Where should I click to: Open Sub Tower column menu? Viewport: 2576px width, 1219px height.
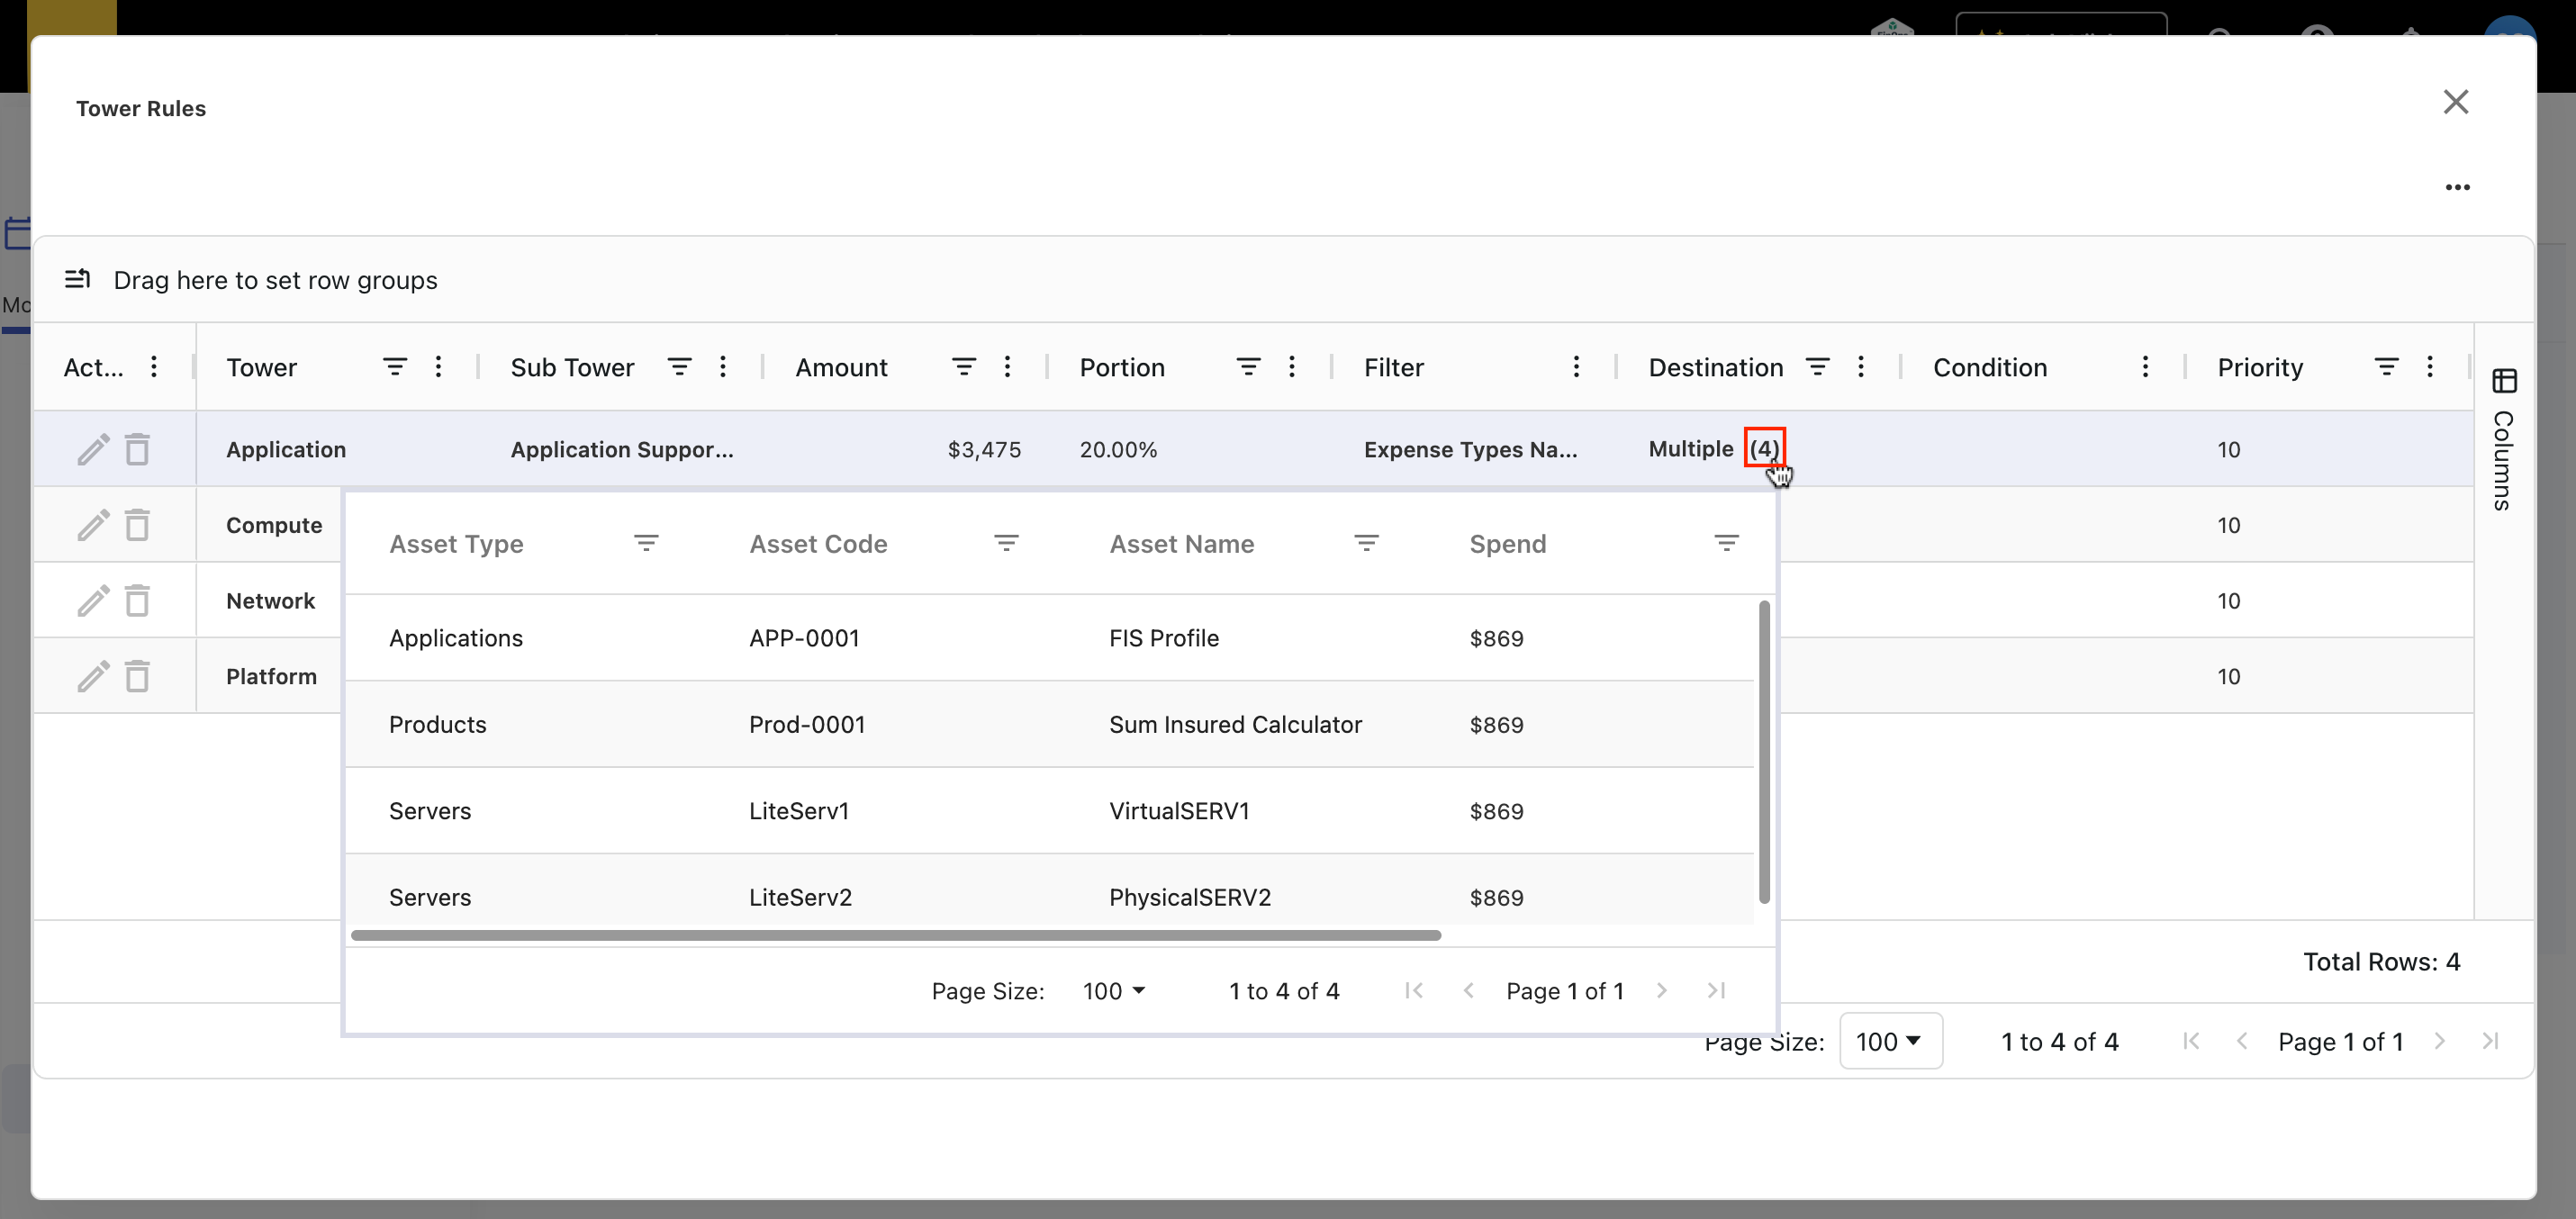pos(722,367)
